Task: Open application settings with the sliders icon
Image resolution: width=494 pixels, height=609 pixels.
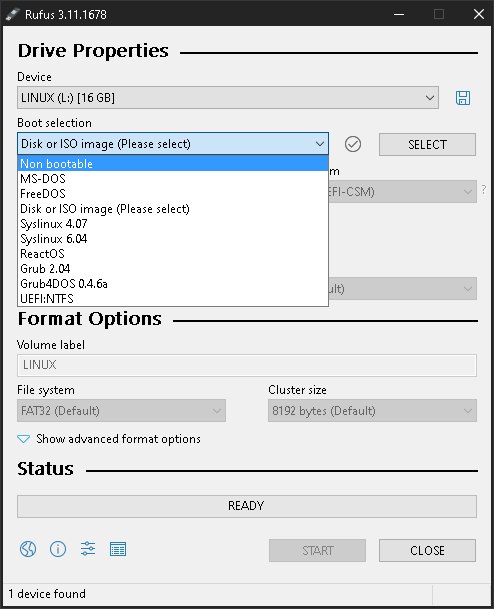Action: tap(88, 549)
